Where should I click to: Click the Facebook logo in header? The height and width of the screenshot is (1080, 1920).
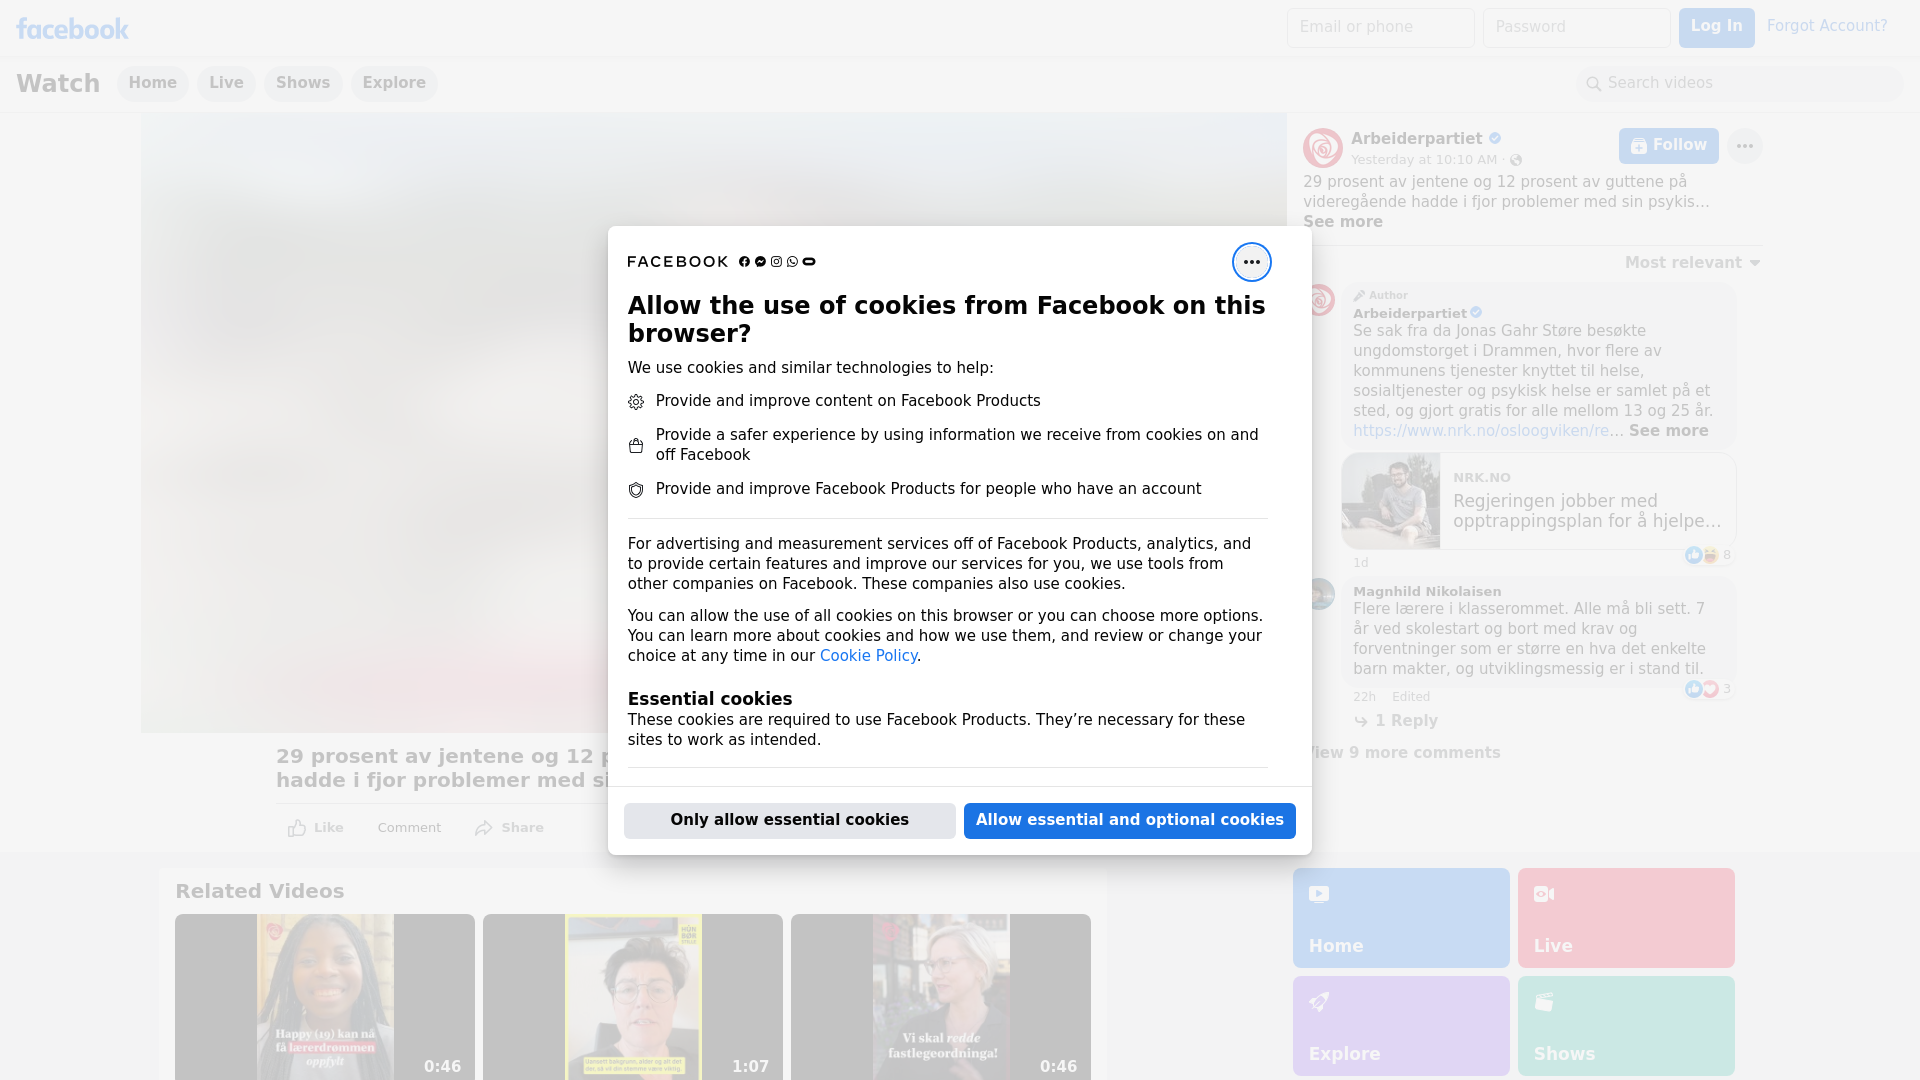pos(72,29)
